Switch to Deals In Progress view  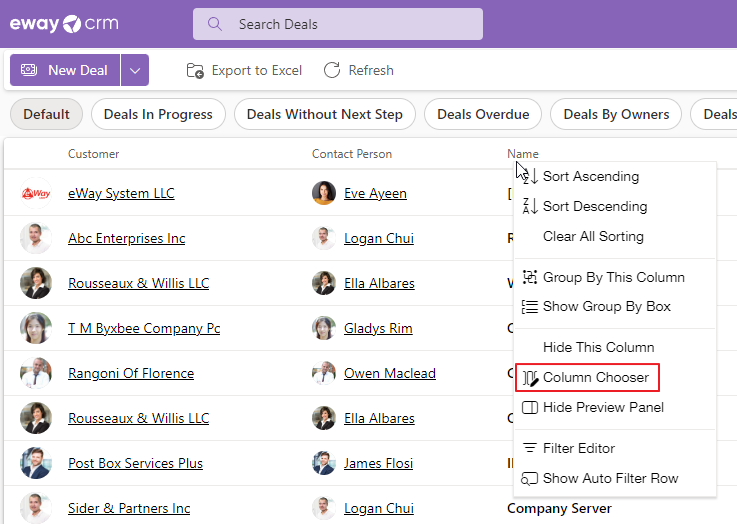[x=158, y=114]
